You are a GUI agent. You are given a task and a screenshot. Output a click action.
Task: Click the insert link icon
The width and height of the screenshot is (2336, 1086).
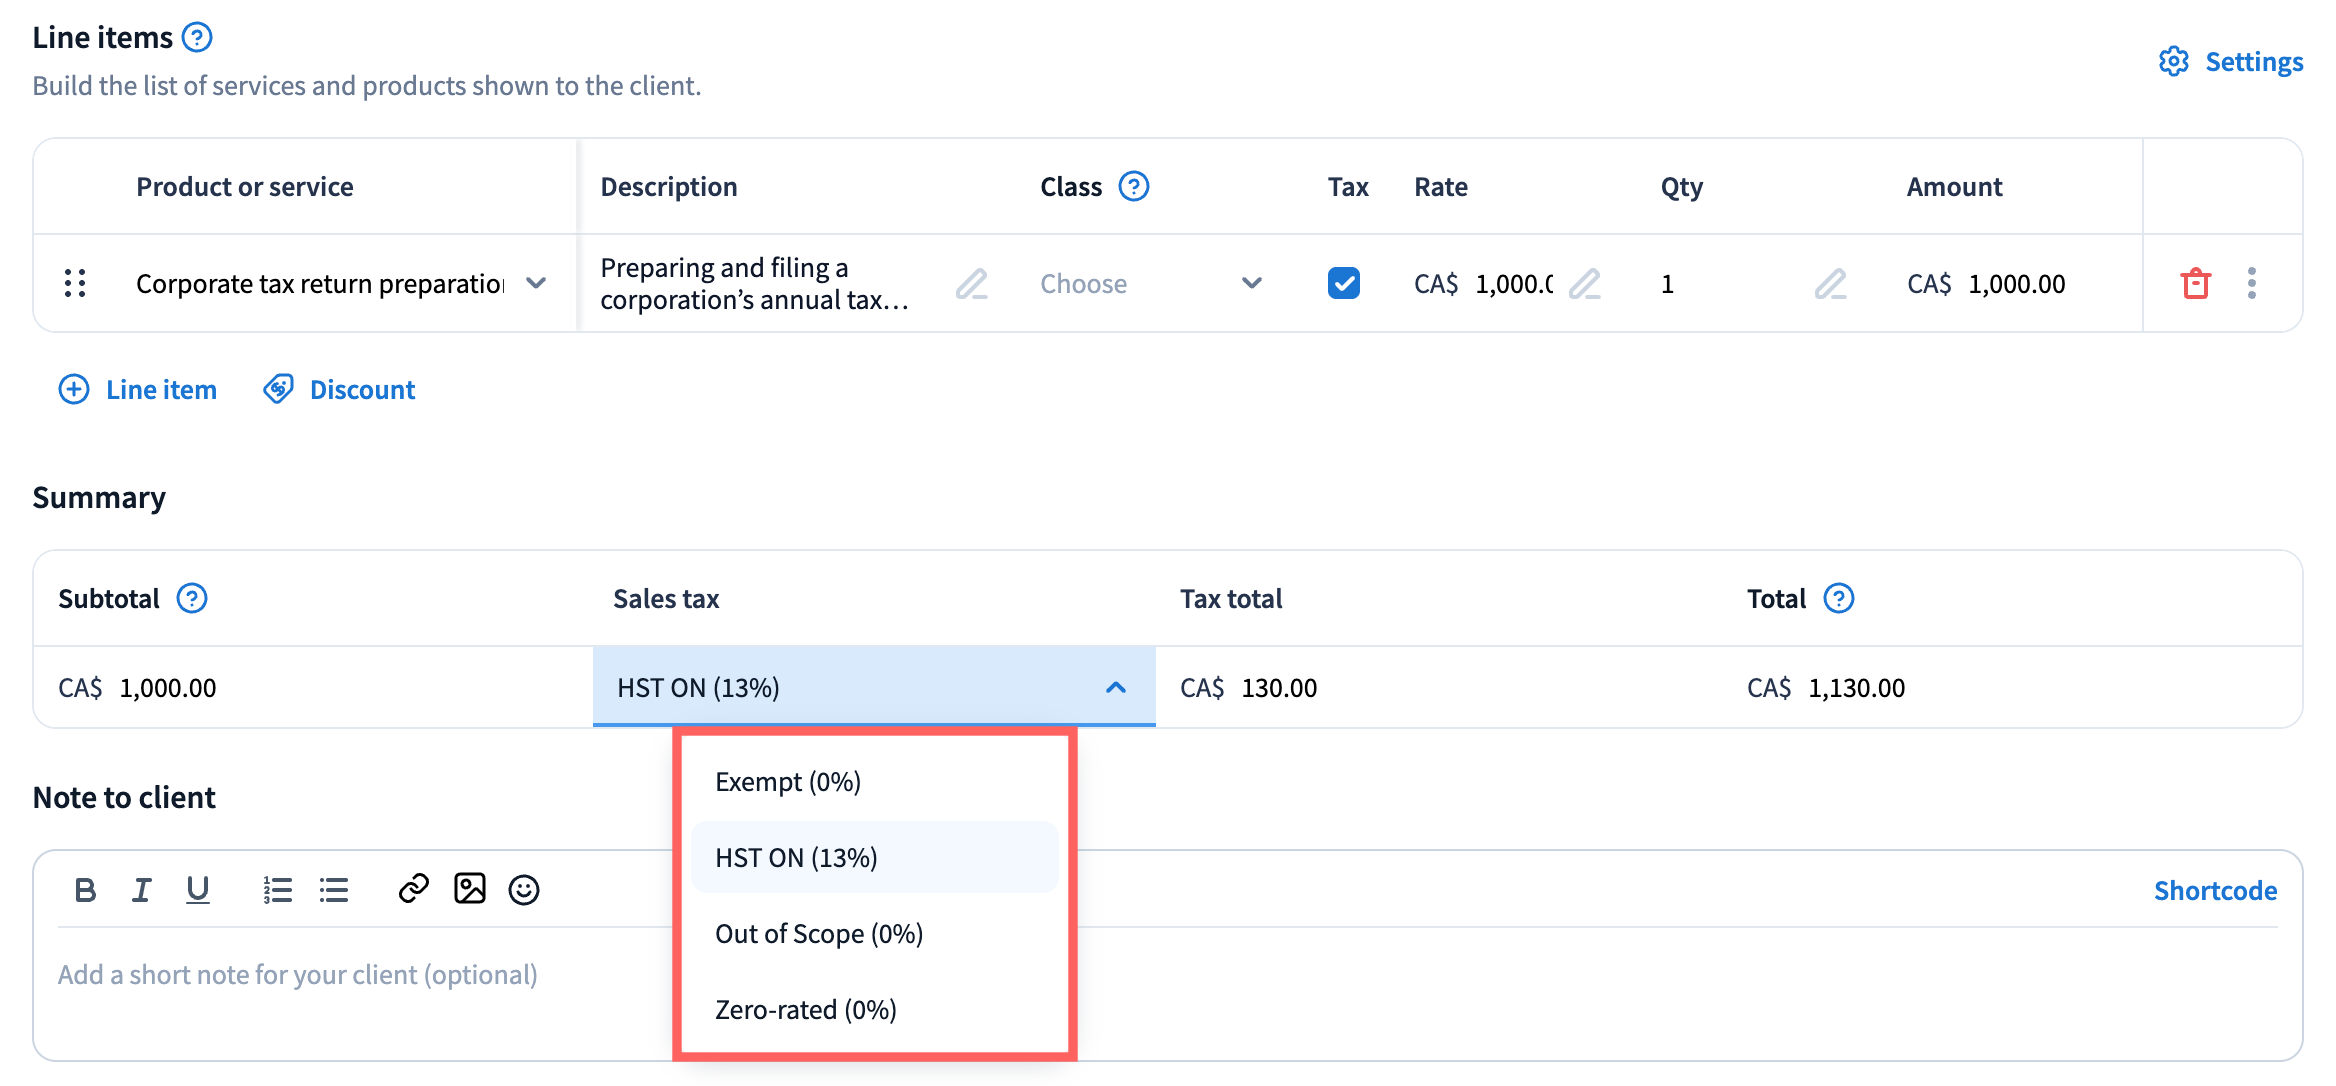[413, 889]
